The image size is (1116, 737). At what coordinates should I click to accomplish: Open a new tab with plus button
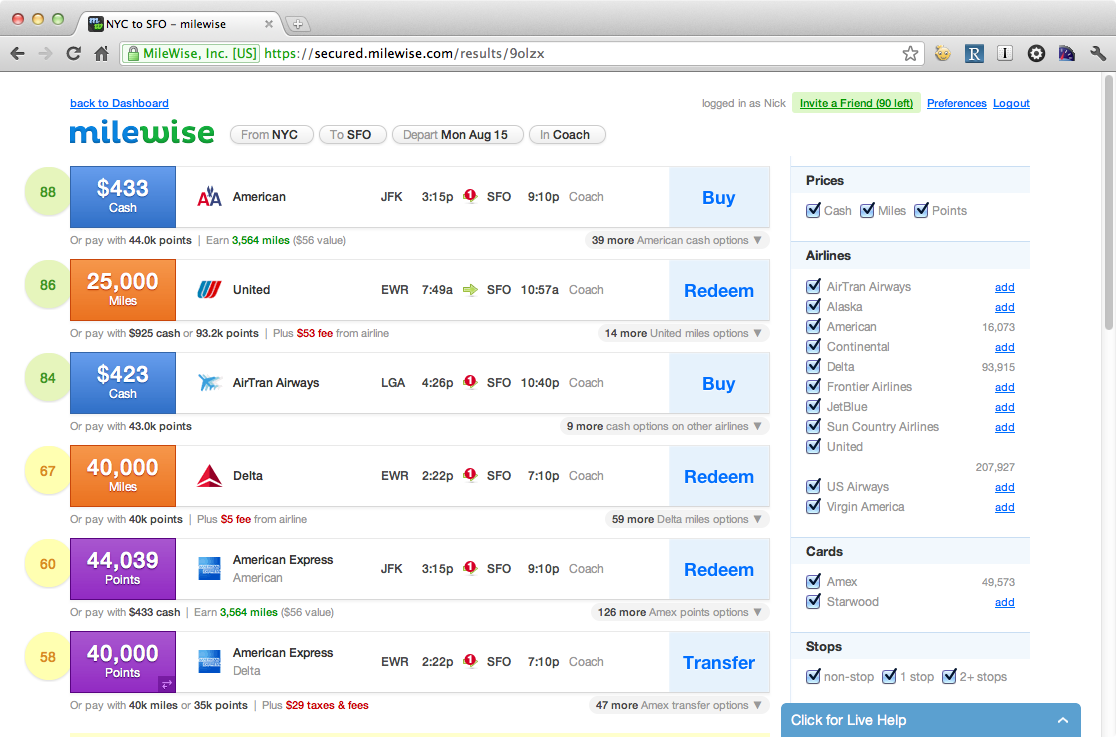[x=298, y=24]
